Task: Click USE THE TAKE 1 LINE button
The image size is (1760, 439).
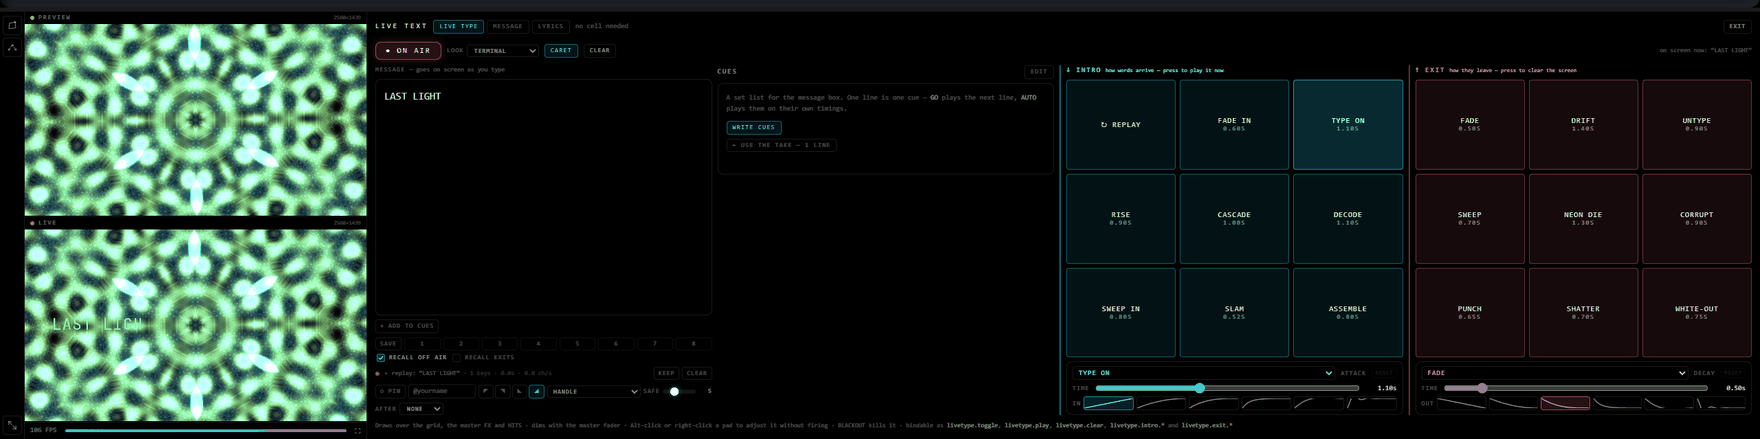Action: click(782, 145)
